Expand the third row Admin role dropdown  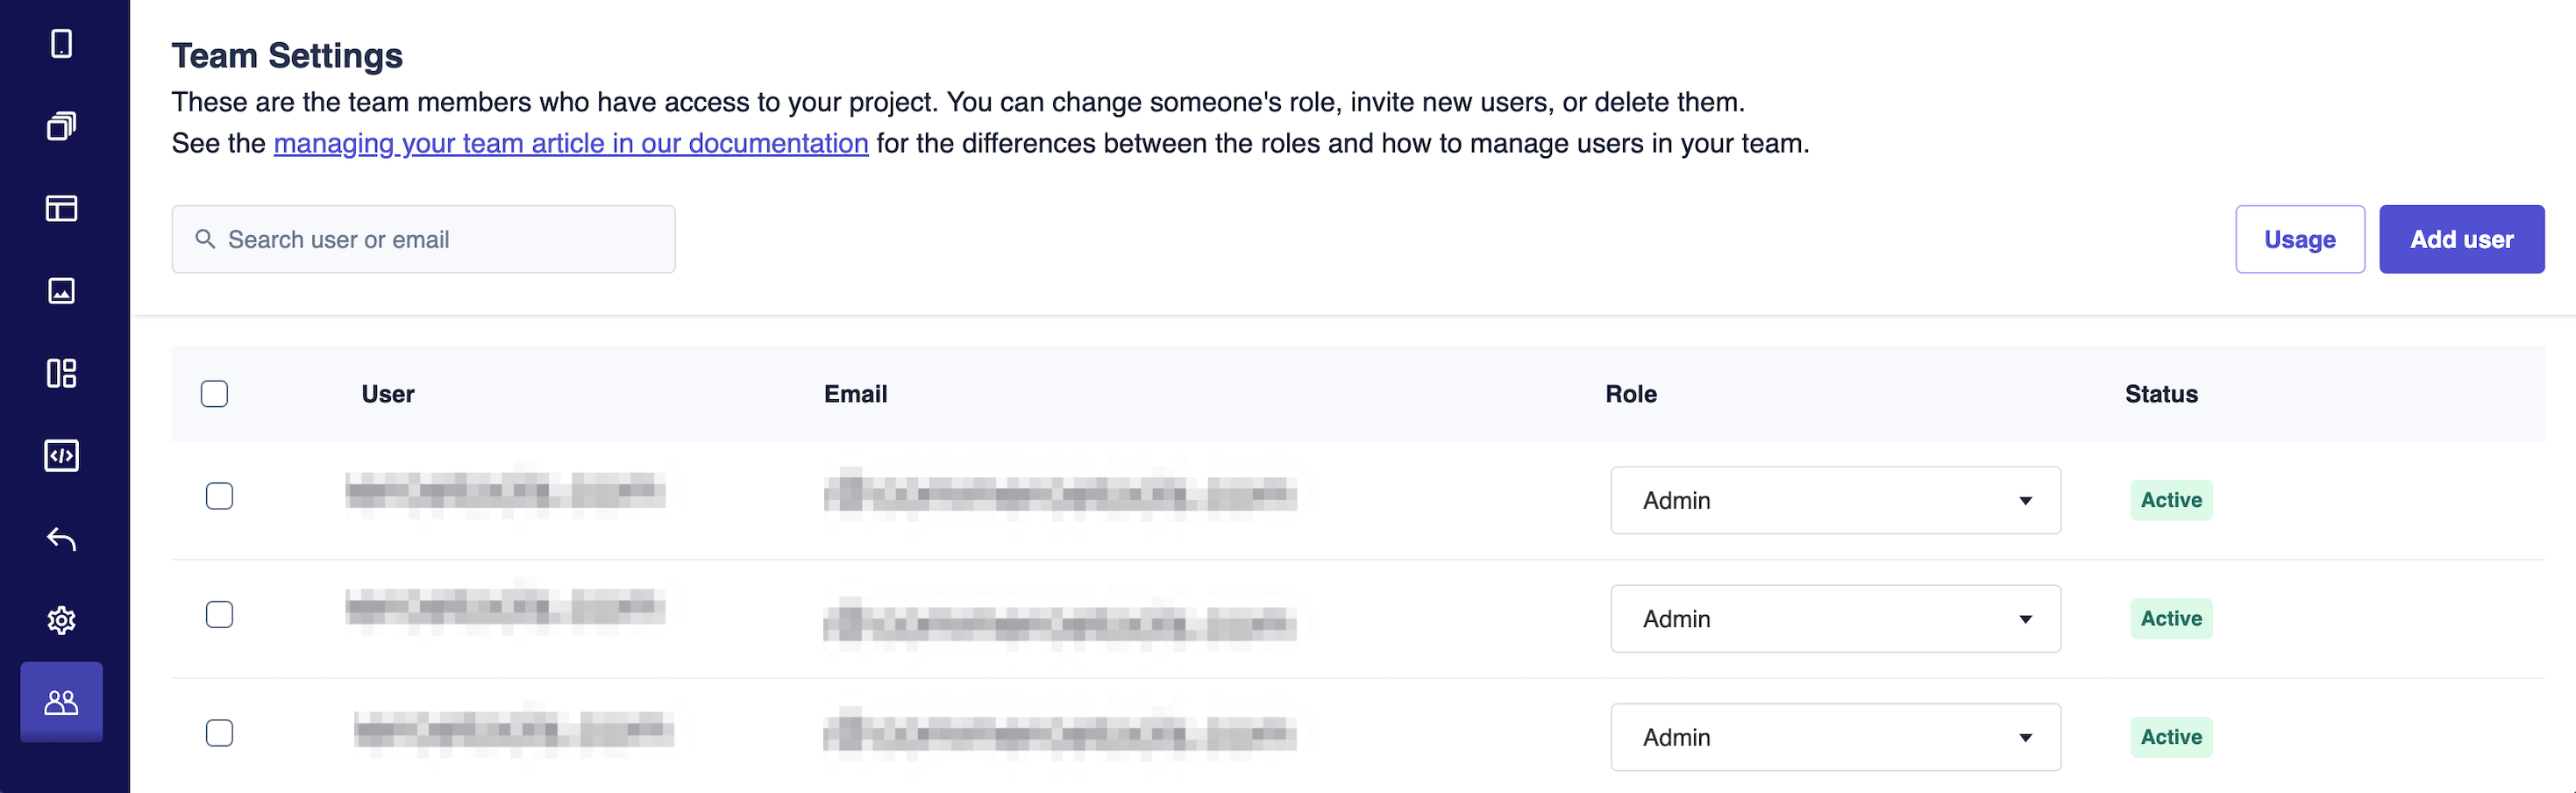tap(1835, 737)
